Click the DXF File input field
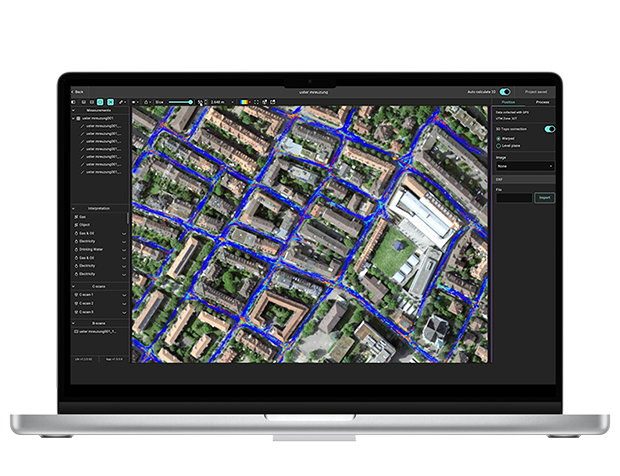Screen dimensions: 620x476 514,198
